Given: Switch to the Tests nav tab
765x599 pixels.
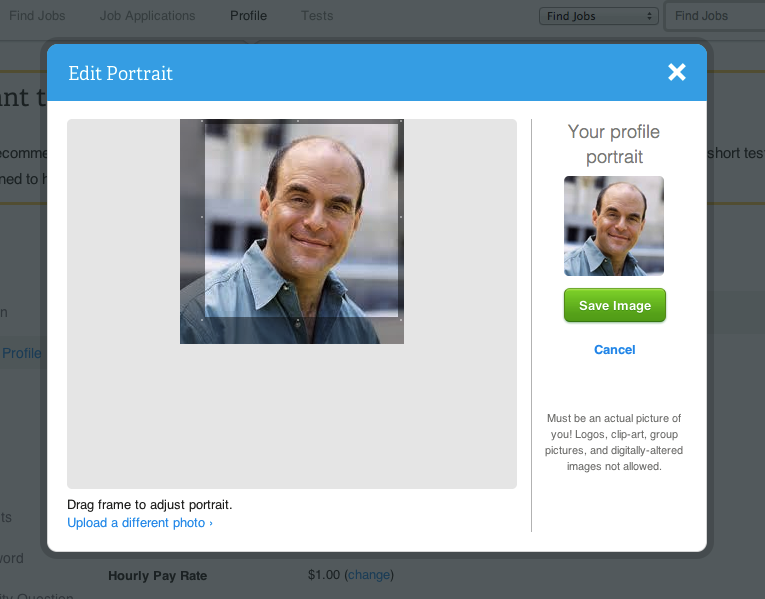Looking at the screenshot, I should click(317, 16).
